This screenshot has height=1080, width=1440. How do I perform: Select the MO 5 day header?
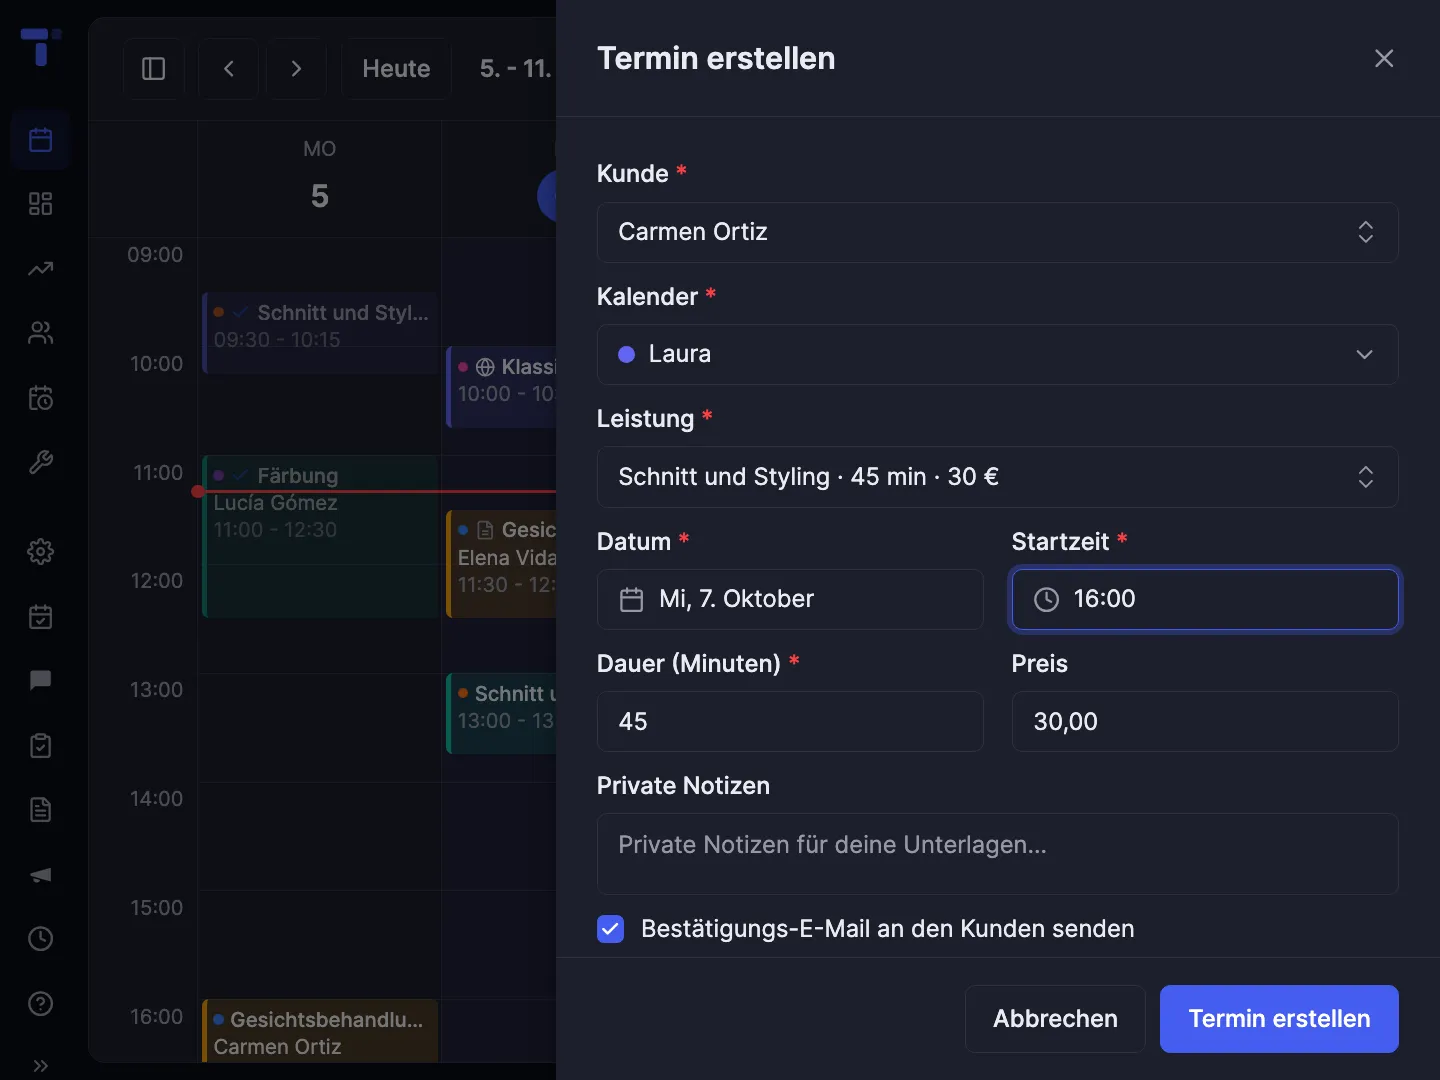319,177
